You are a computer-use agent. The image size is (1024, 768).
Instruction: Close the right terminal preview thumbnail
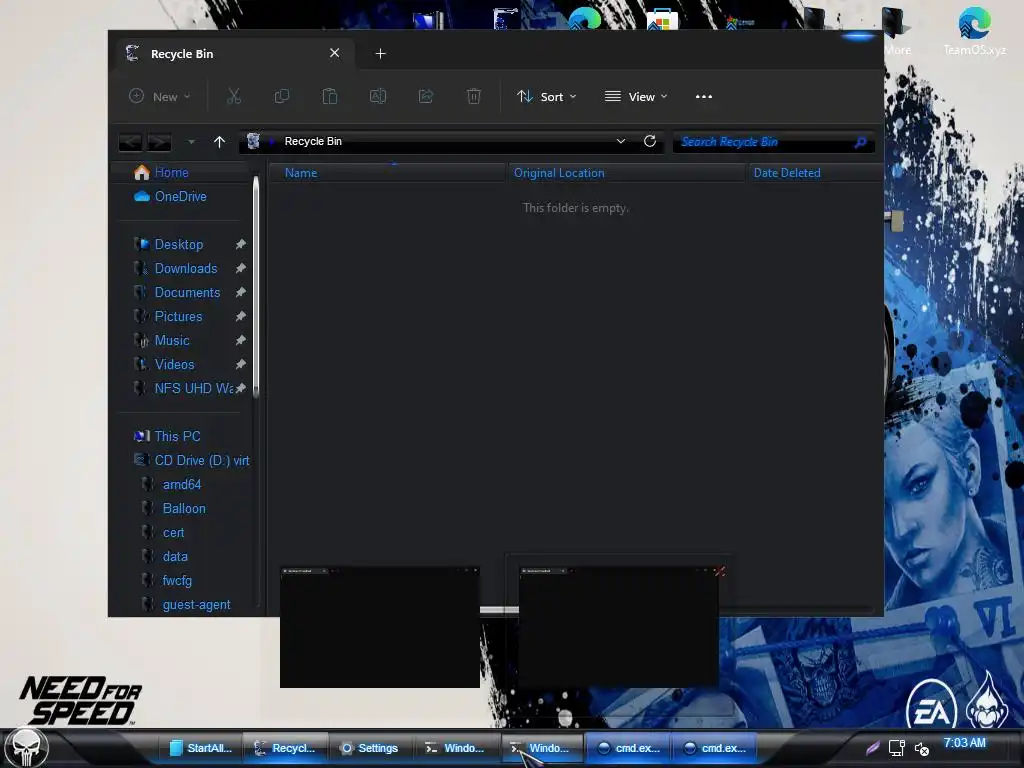[x=719, y=571]
